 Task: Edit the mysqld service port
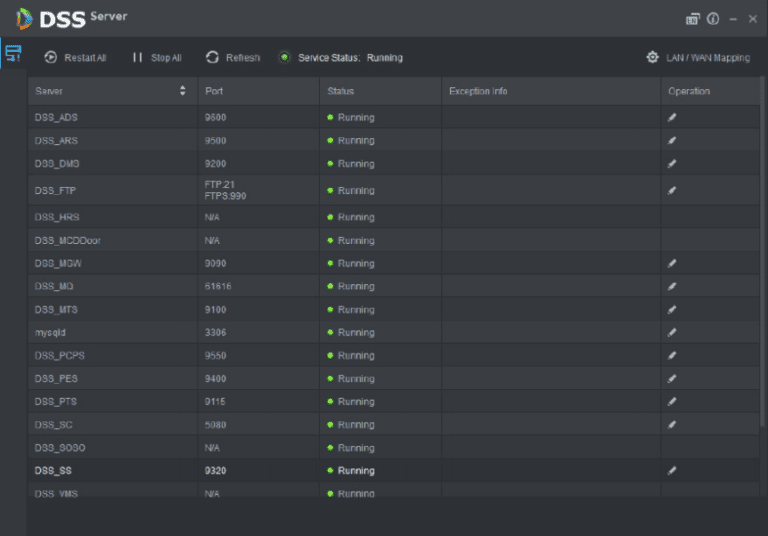672,332
